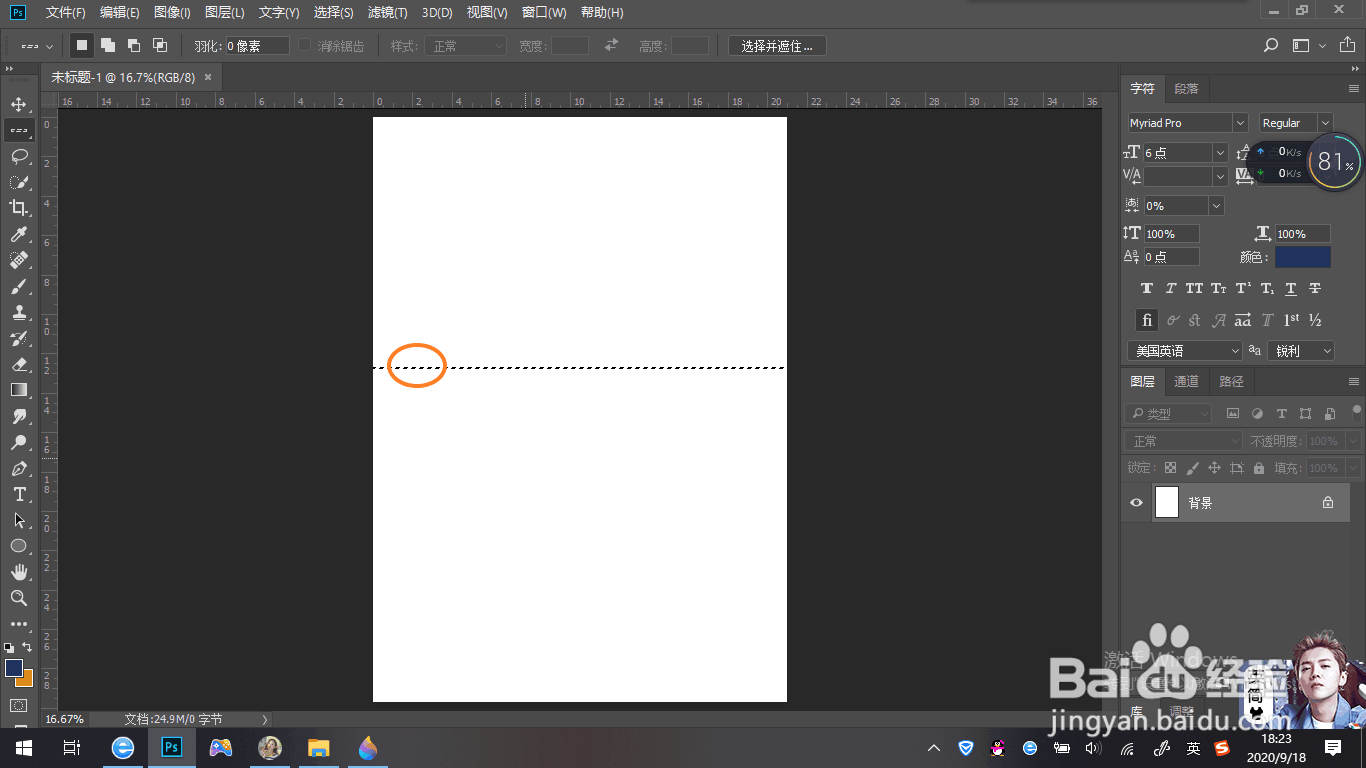The image size is (1366, 768).
Task: Select the Crop tool
Action: click(x=18, y=208)
